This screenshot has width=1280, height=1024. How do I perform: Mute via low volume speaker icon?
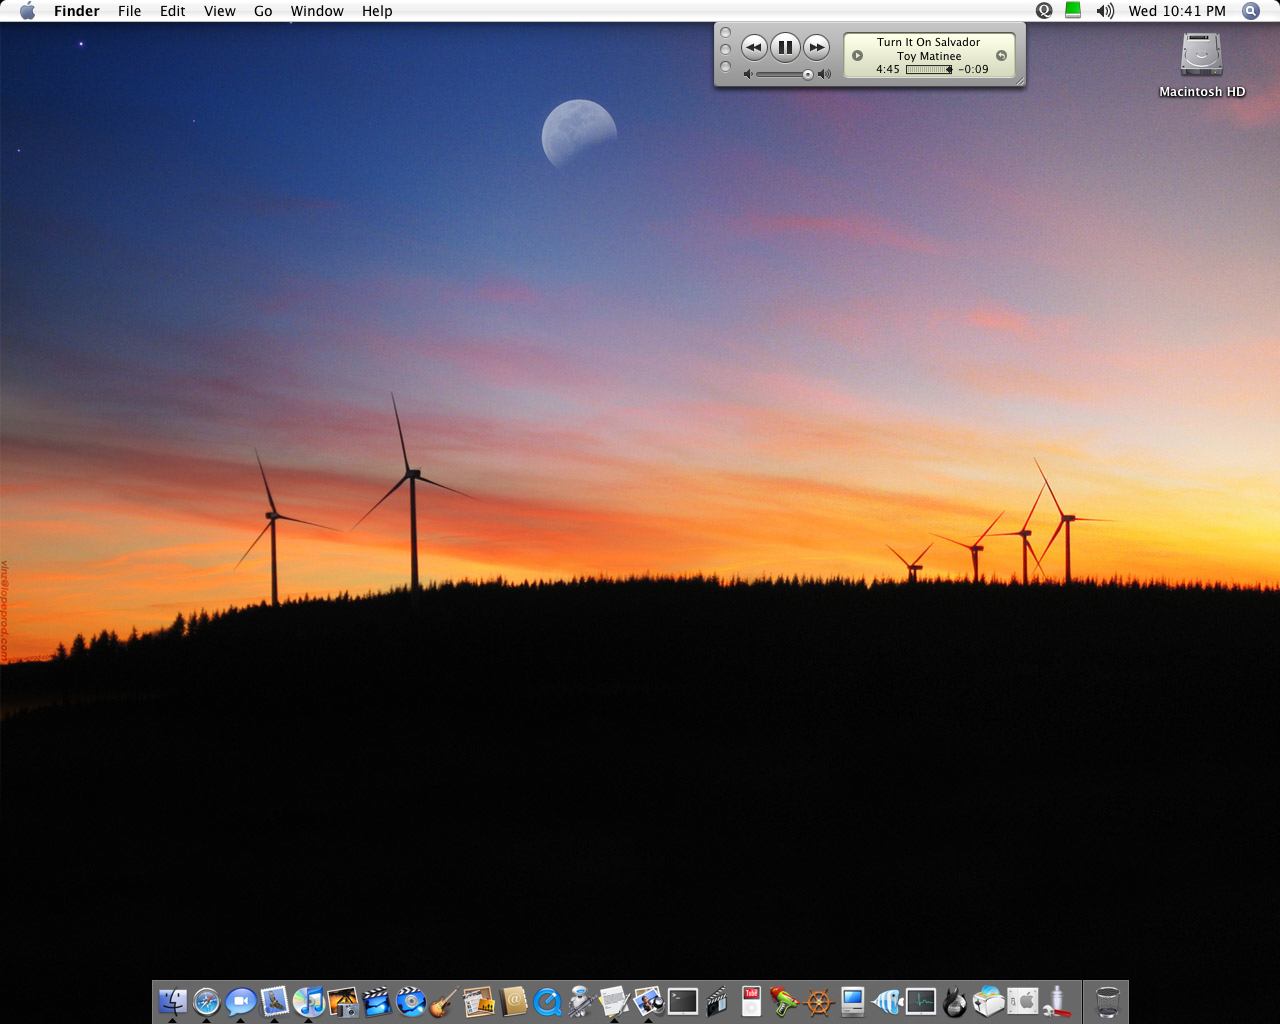pyautogui.click(x=748, y=75)
